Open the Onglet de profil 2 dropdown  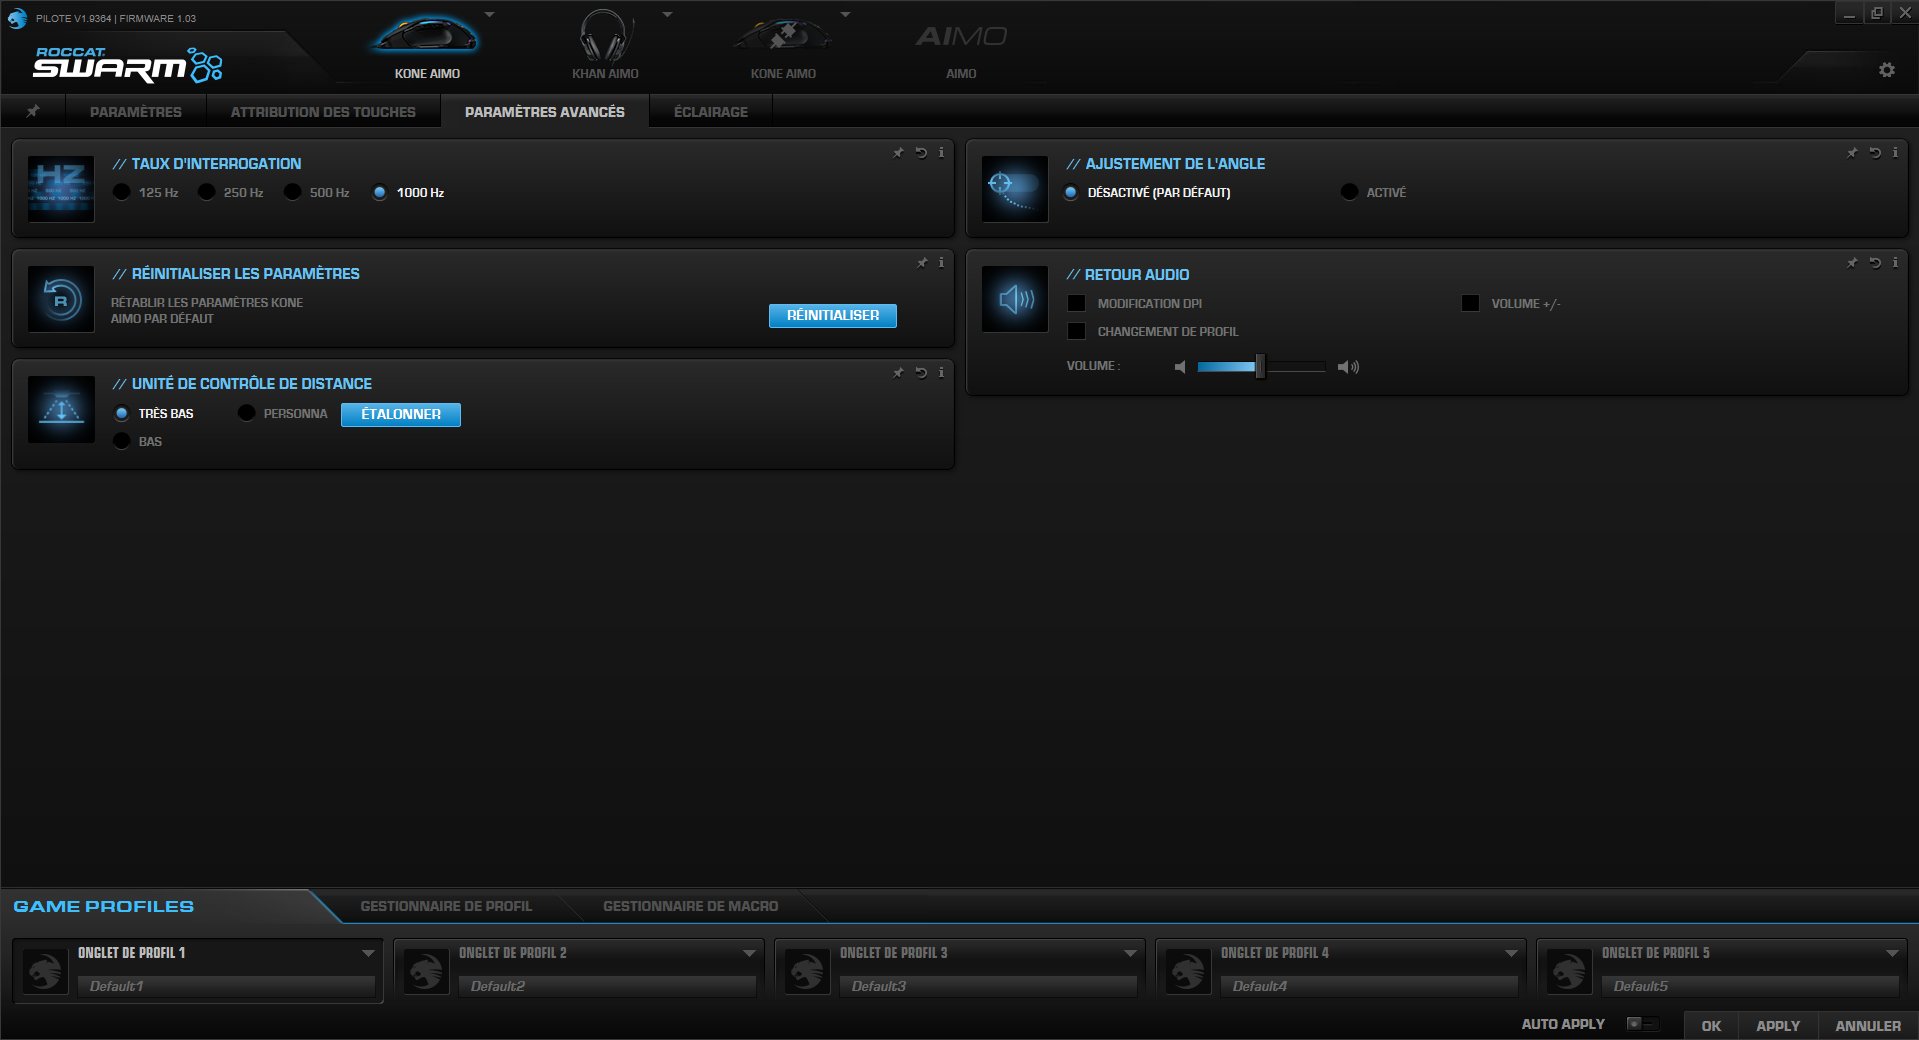coord(746,953)
